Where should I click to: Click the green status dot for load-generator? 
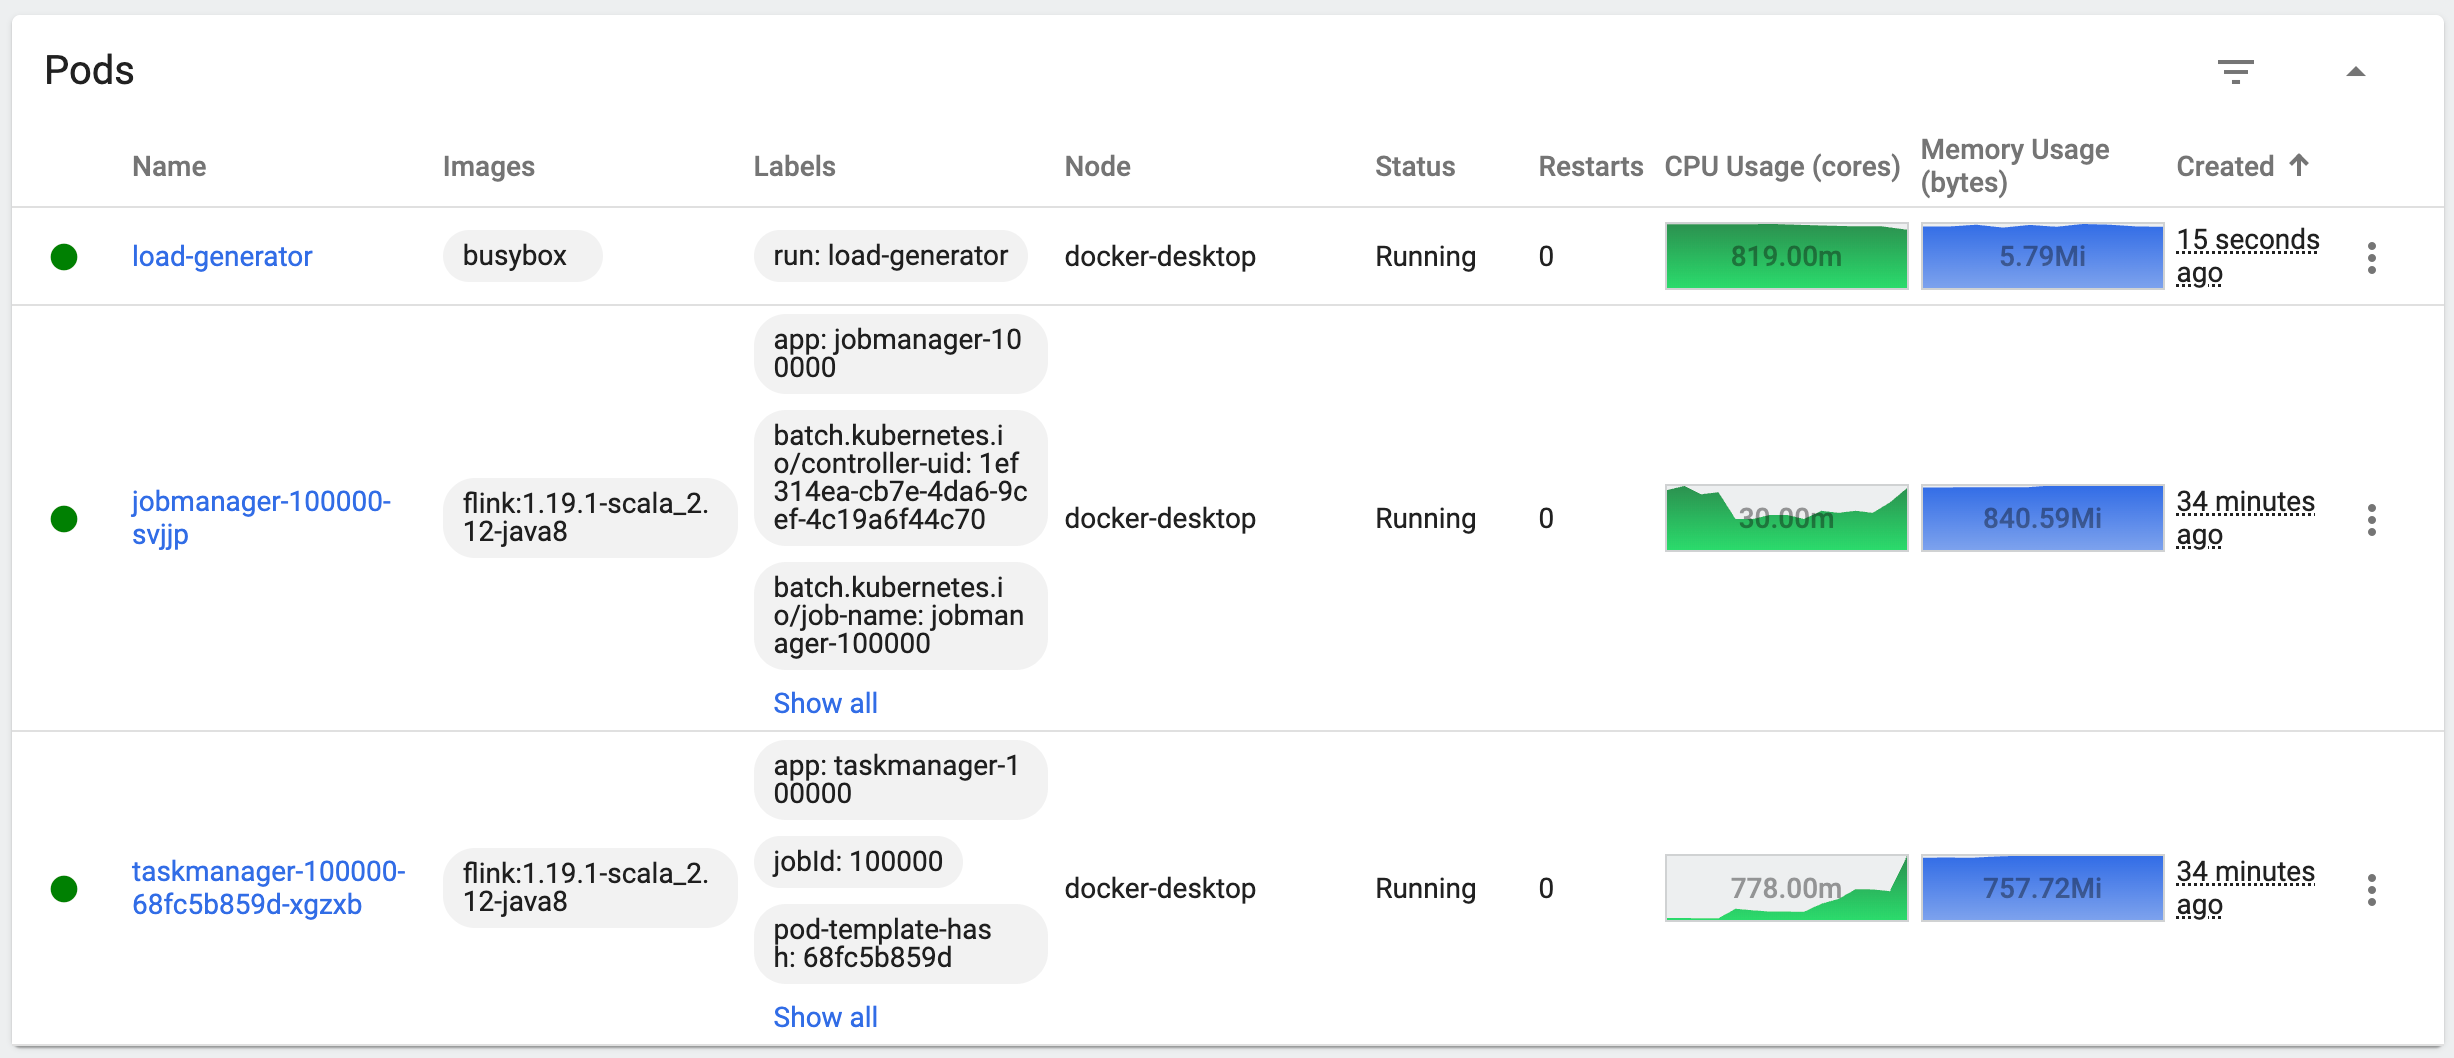tap(64, 257)
